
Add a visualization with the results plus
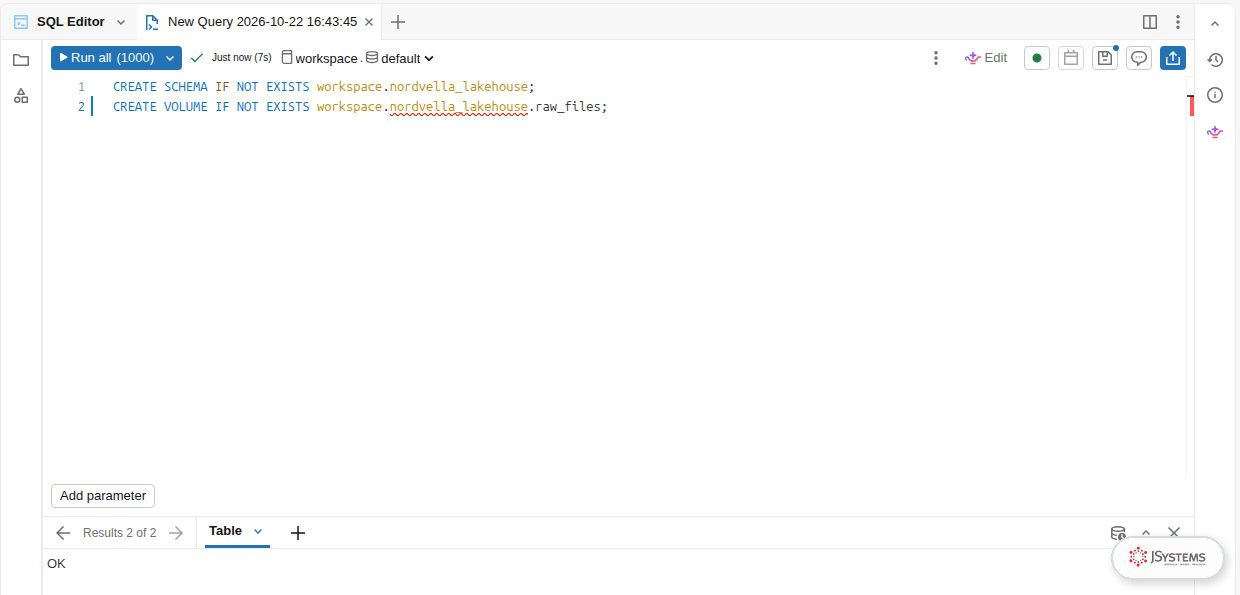point(297,533)
